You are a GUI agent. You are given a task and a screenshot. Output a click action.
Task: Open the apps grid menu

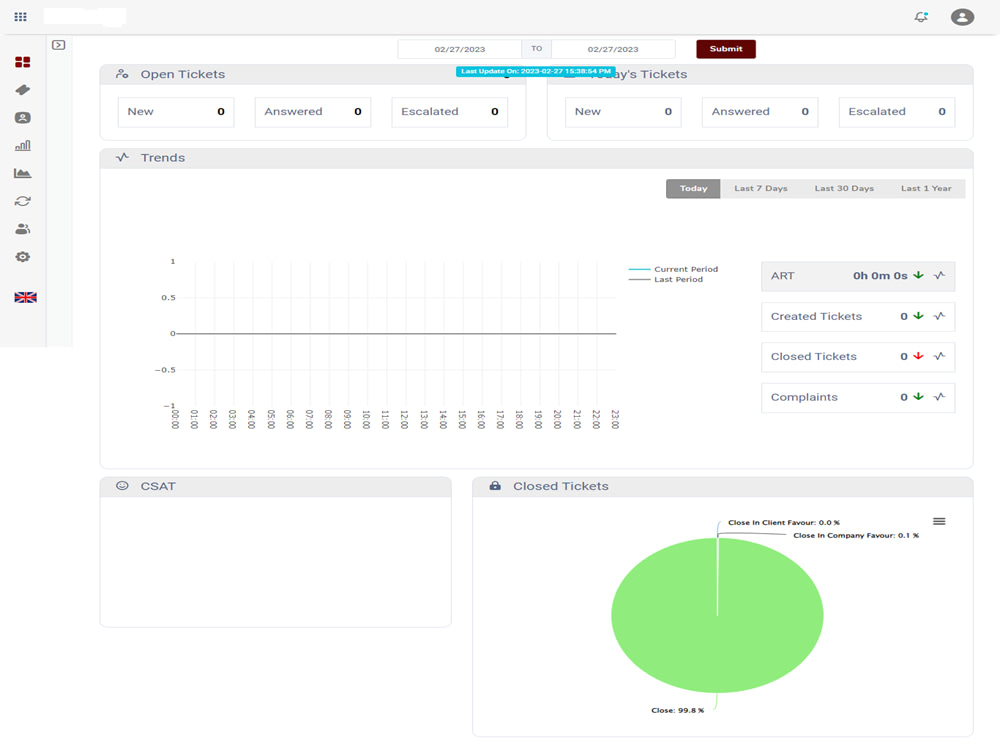click(20, 17)
